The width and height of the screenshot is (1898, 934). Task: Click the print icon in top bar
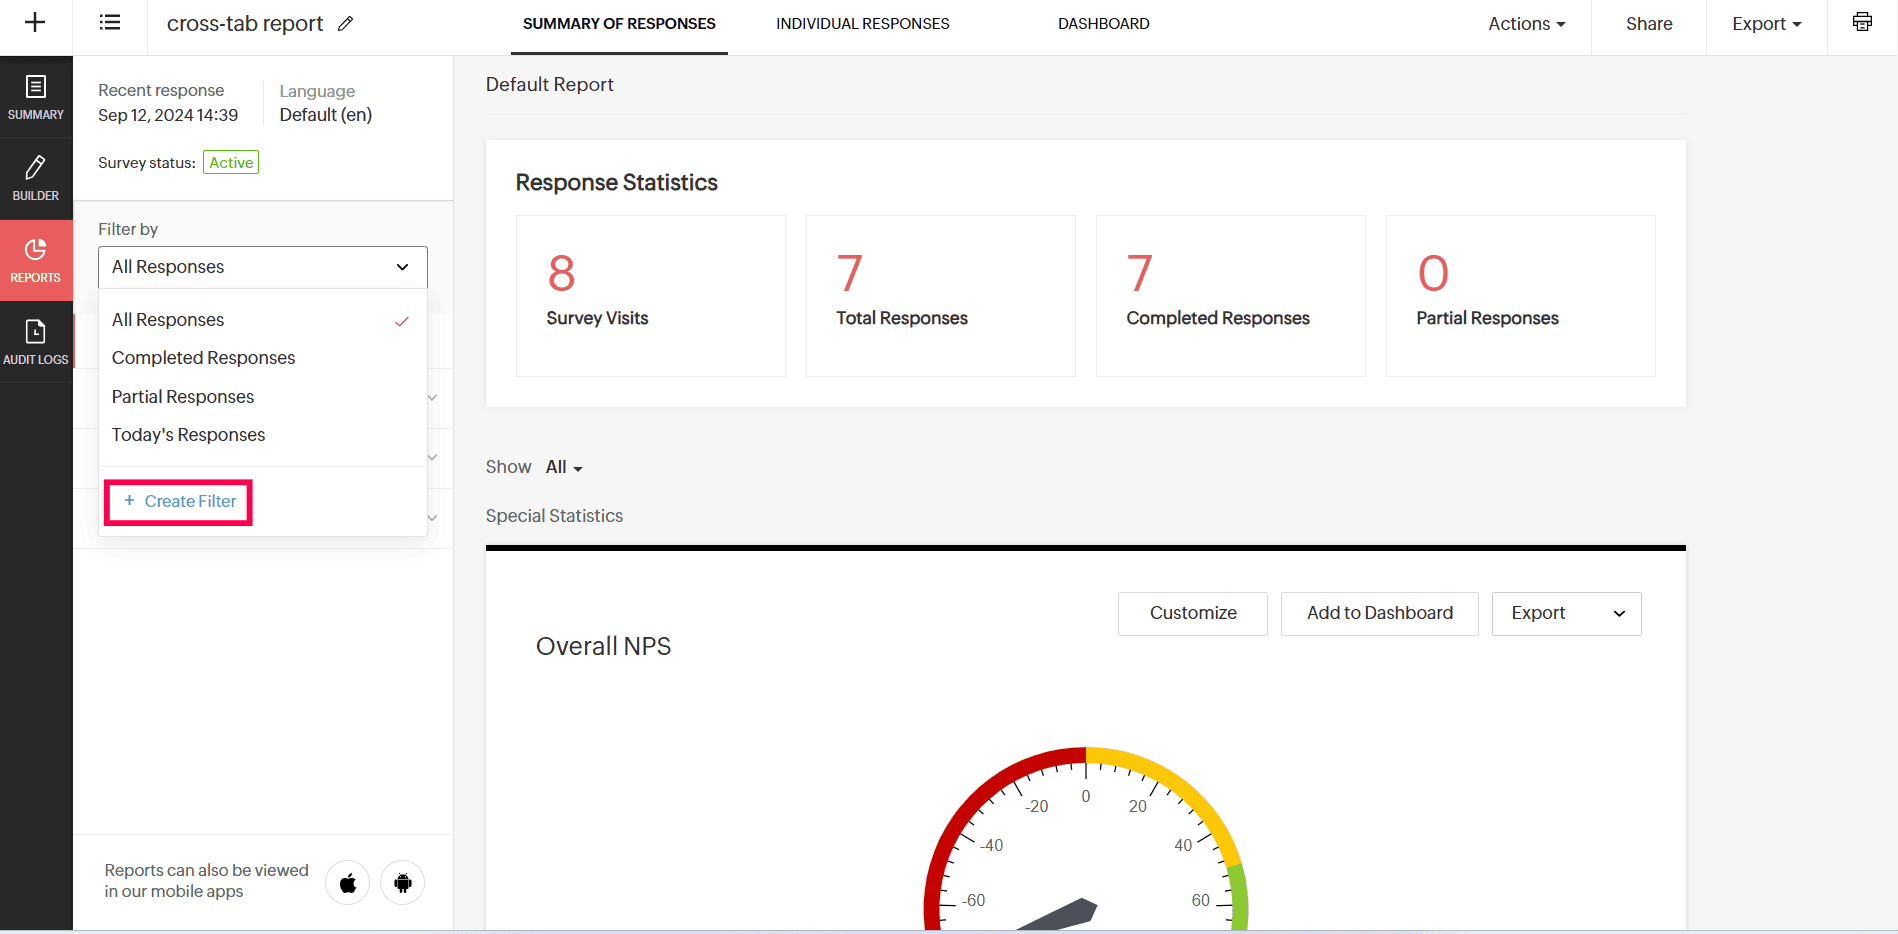1862,22
